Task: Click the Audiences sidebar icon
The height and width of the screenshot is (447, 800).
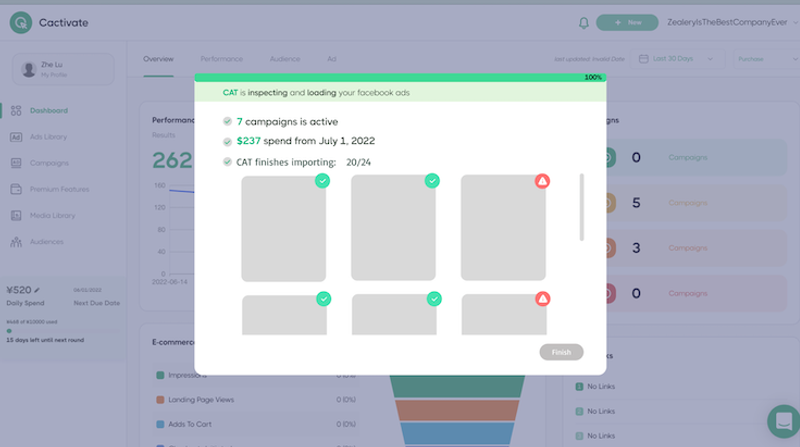Action: (x=16, y=241)
